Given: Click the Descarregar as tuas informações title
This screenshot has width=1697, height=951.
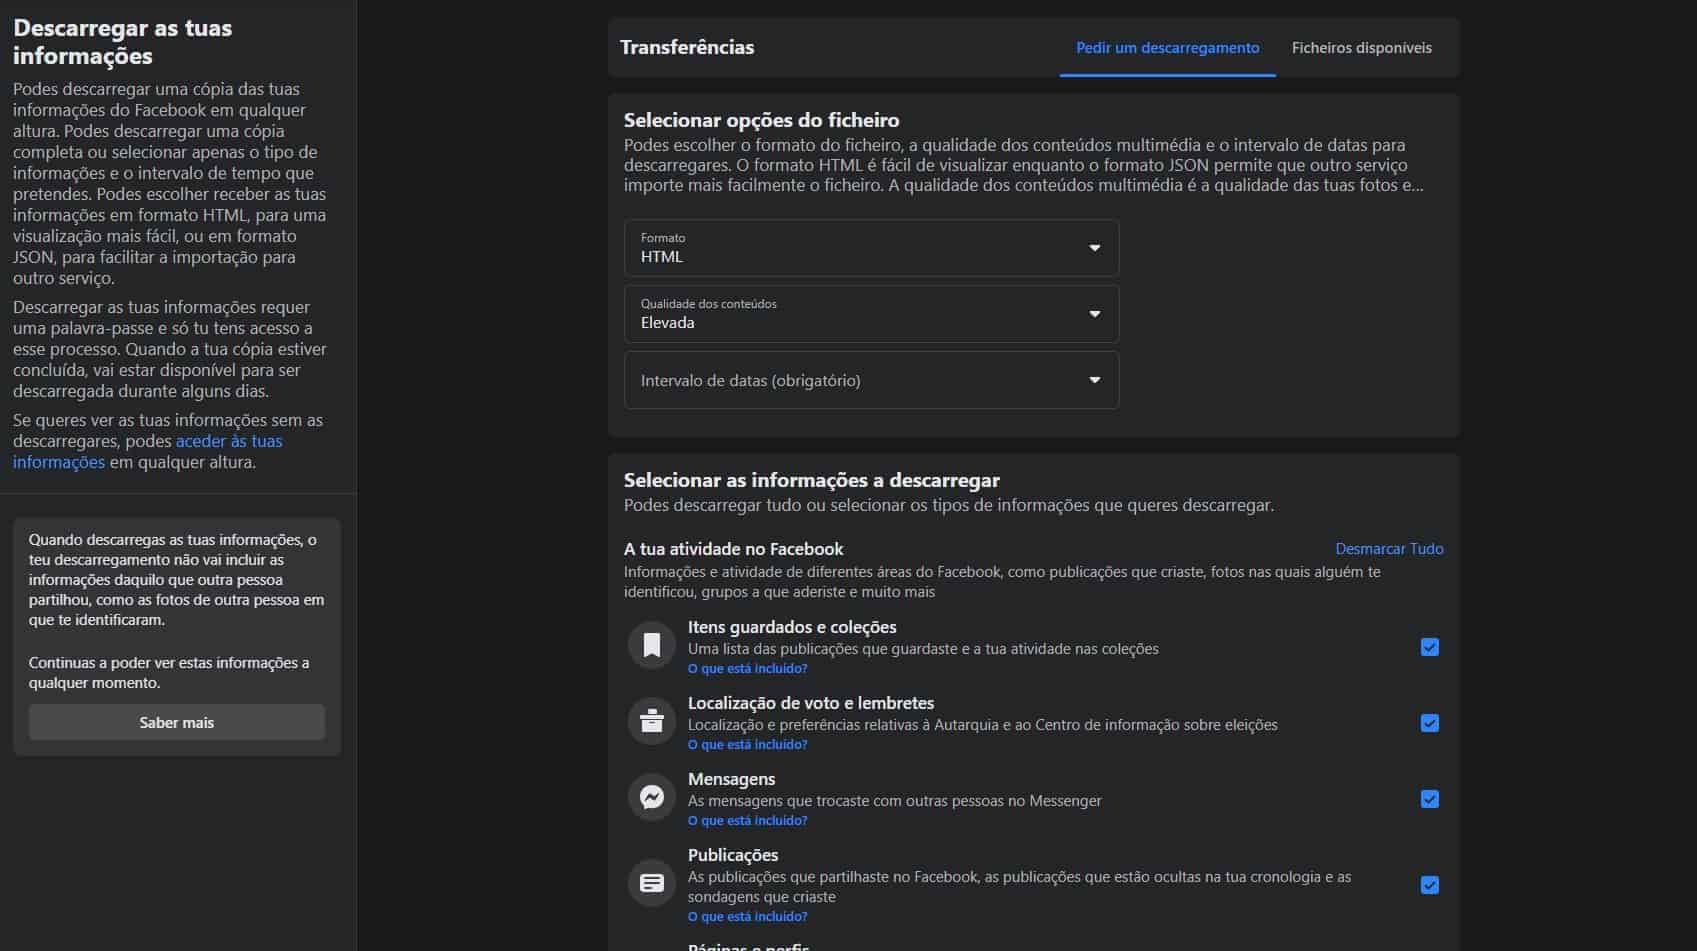Looking at the screenshot, I should click(122, 42).
